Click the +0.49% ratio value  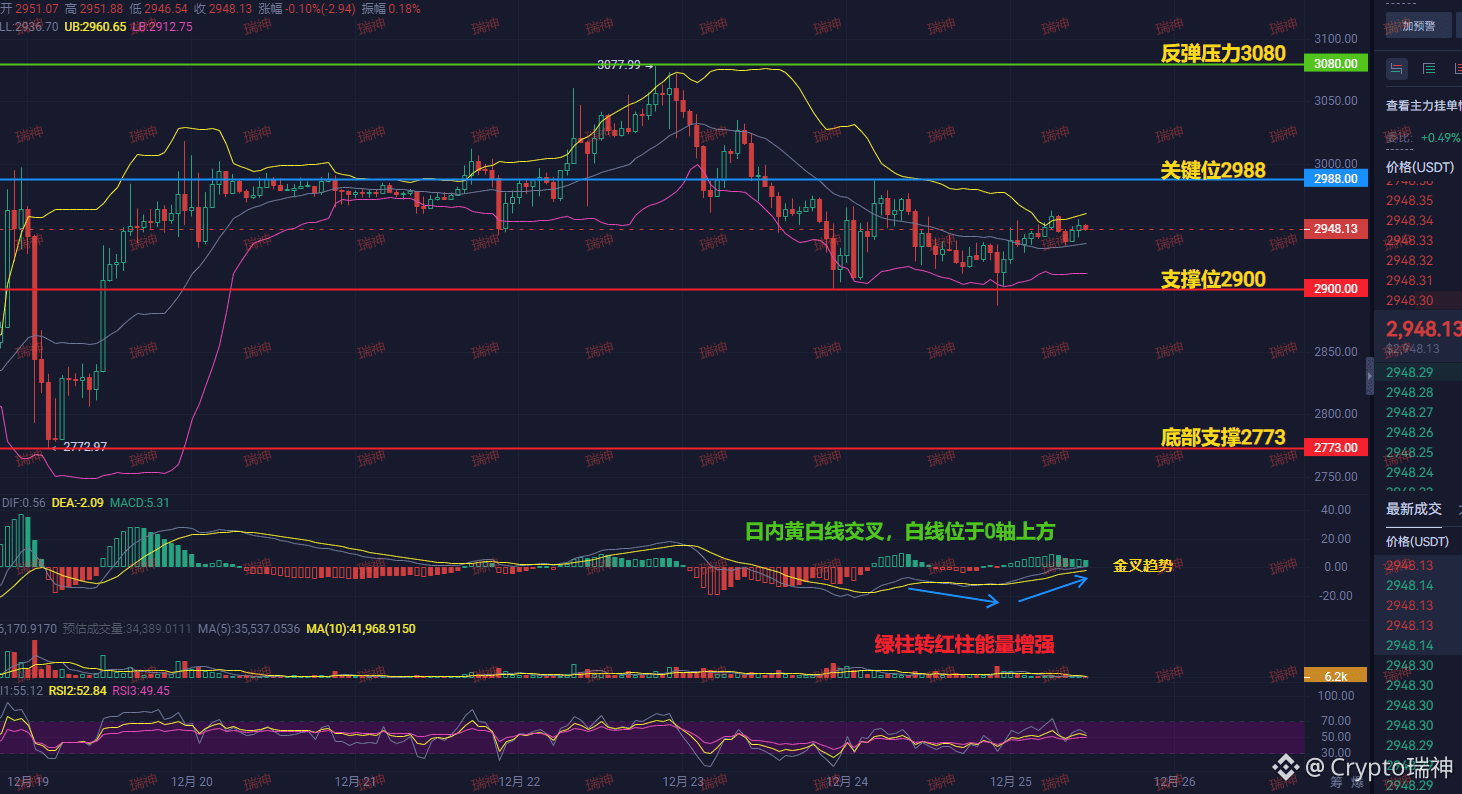pos(1440,138)
